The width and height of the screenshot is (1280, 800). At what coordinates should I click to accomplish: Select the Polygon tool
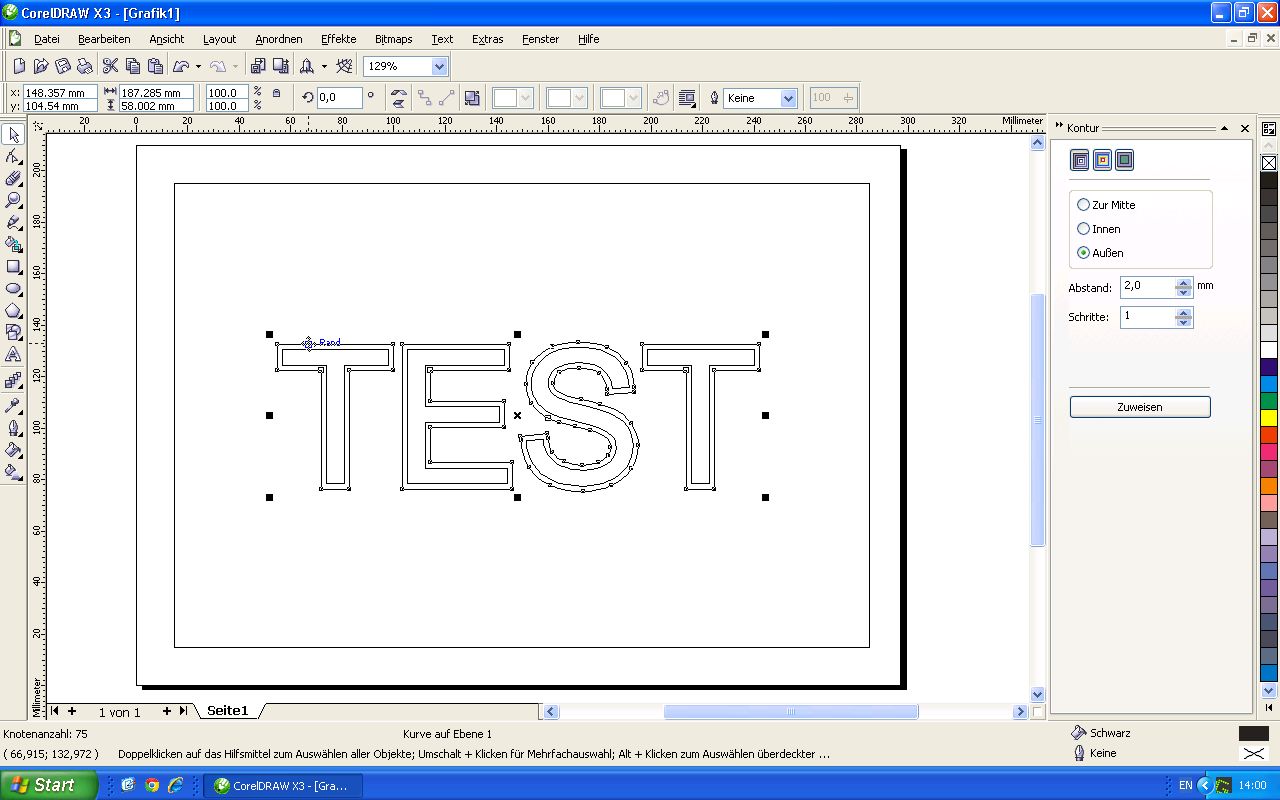(x=14, y=311)
